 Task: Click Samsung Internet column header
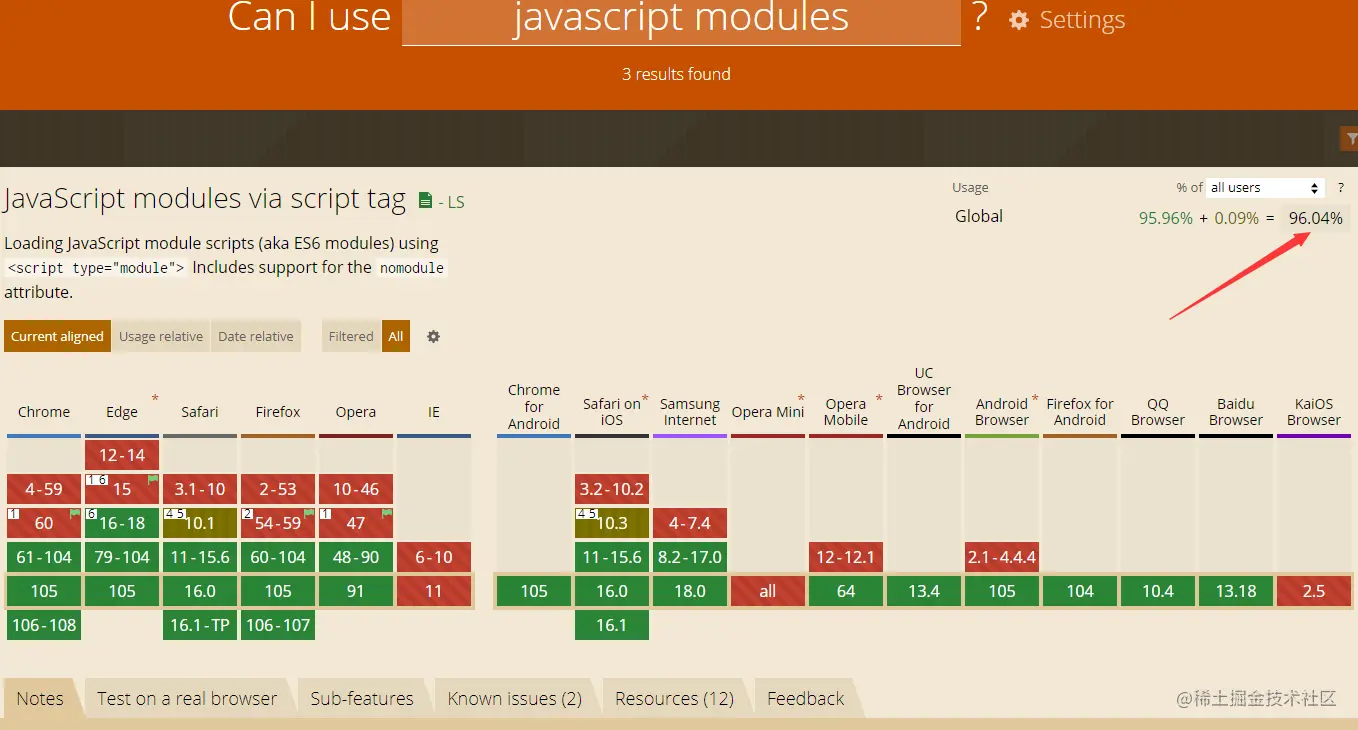pos(690,412)
